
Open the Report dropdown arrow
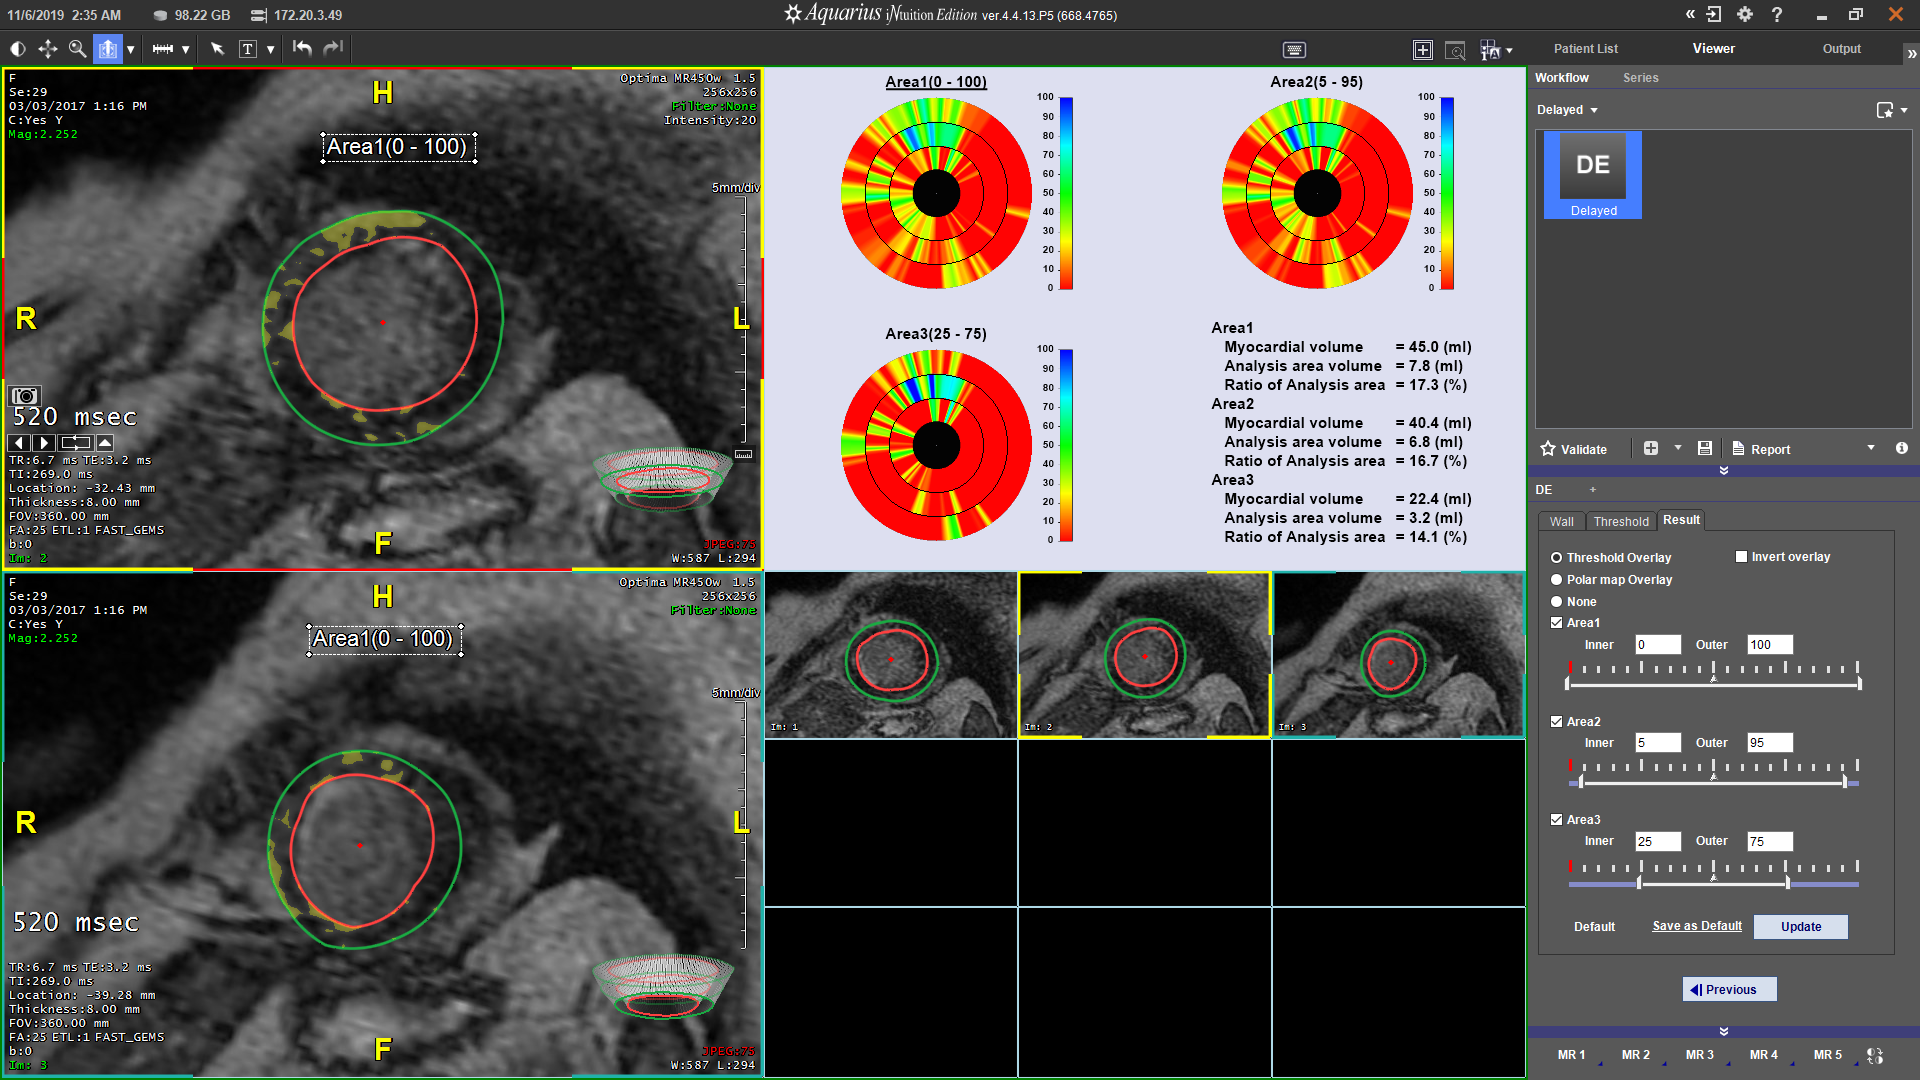pyautogui.click(x=1871, y=448)
